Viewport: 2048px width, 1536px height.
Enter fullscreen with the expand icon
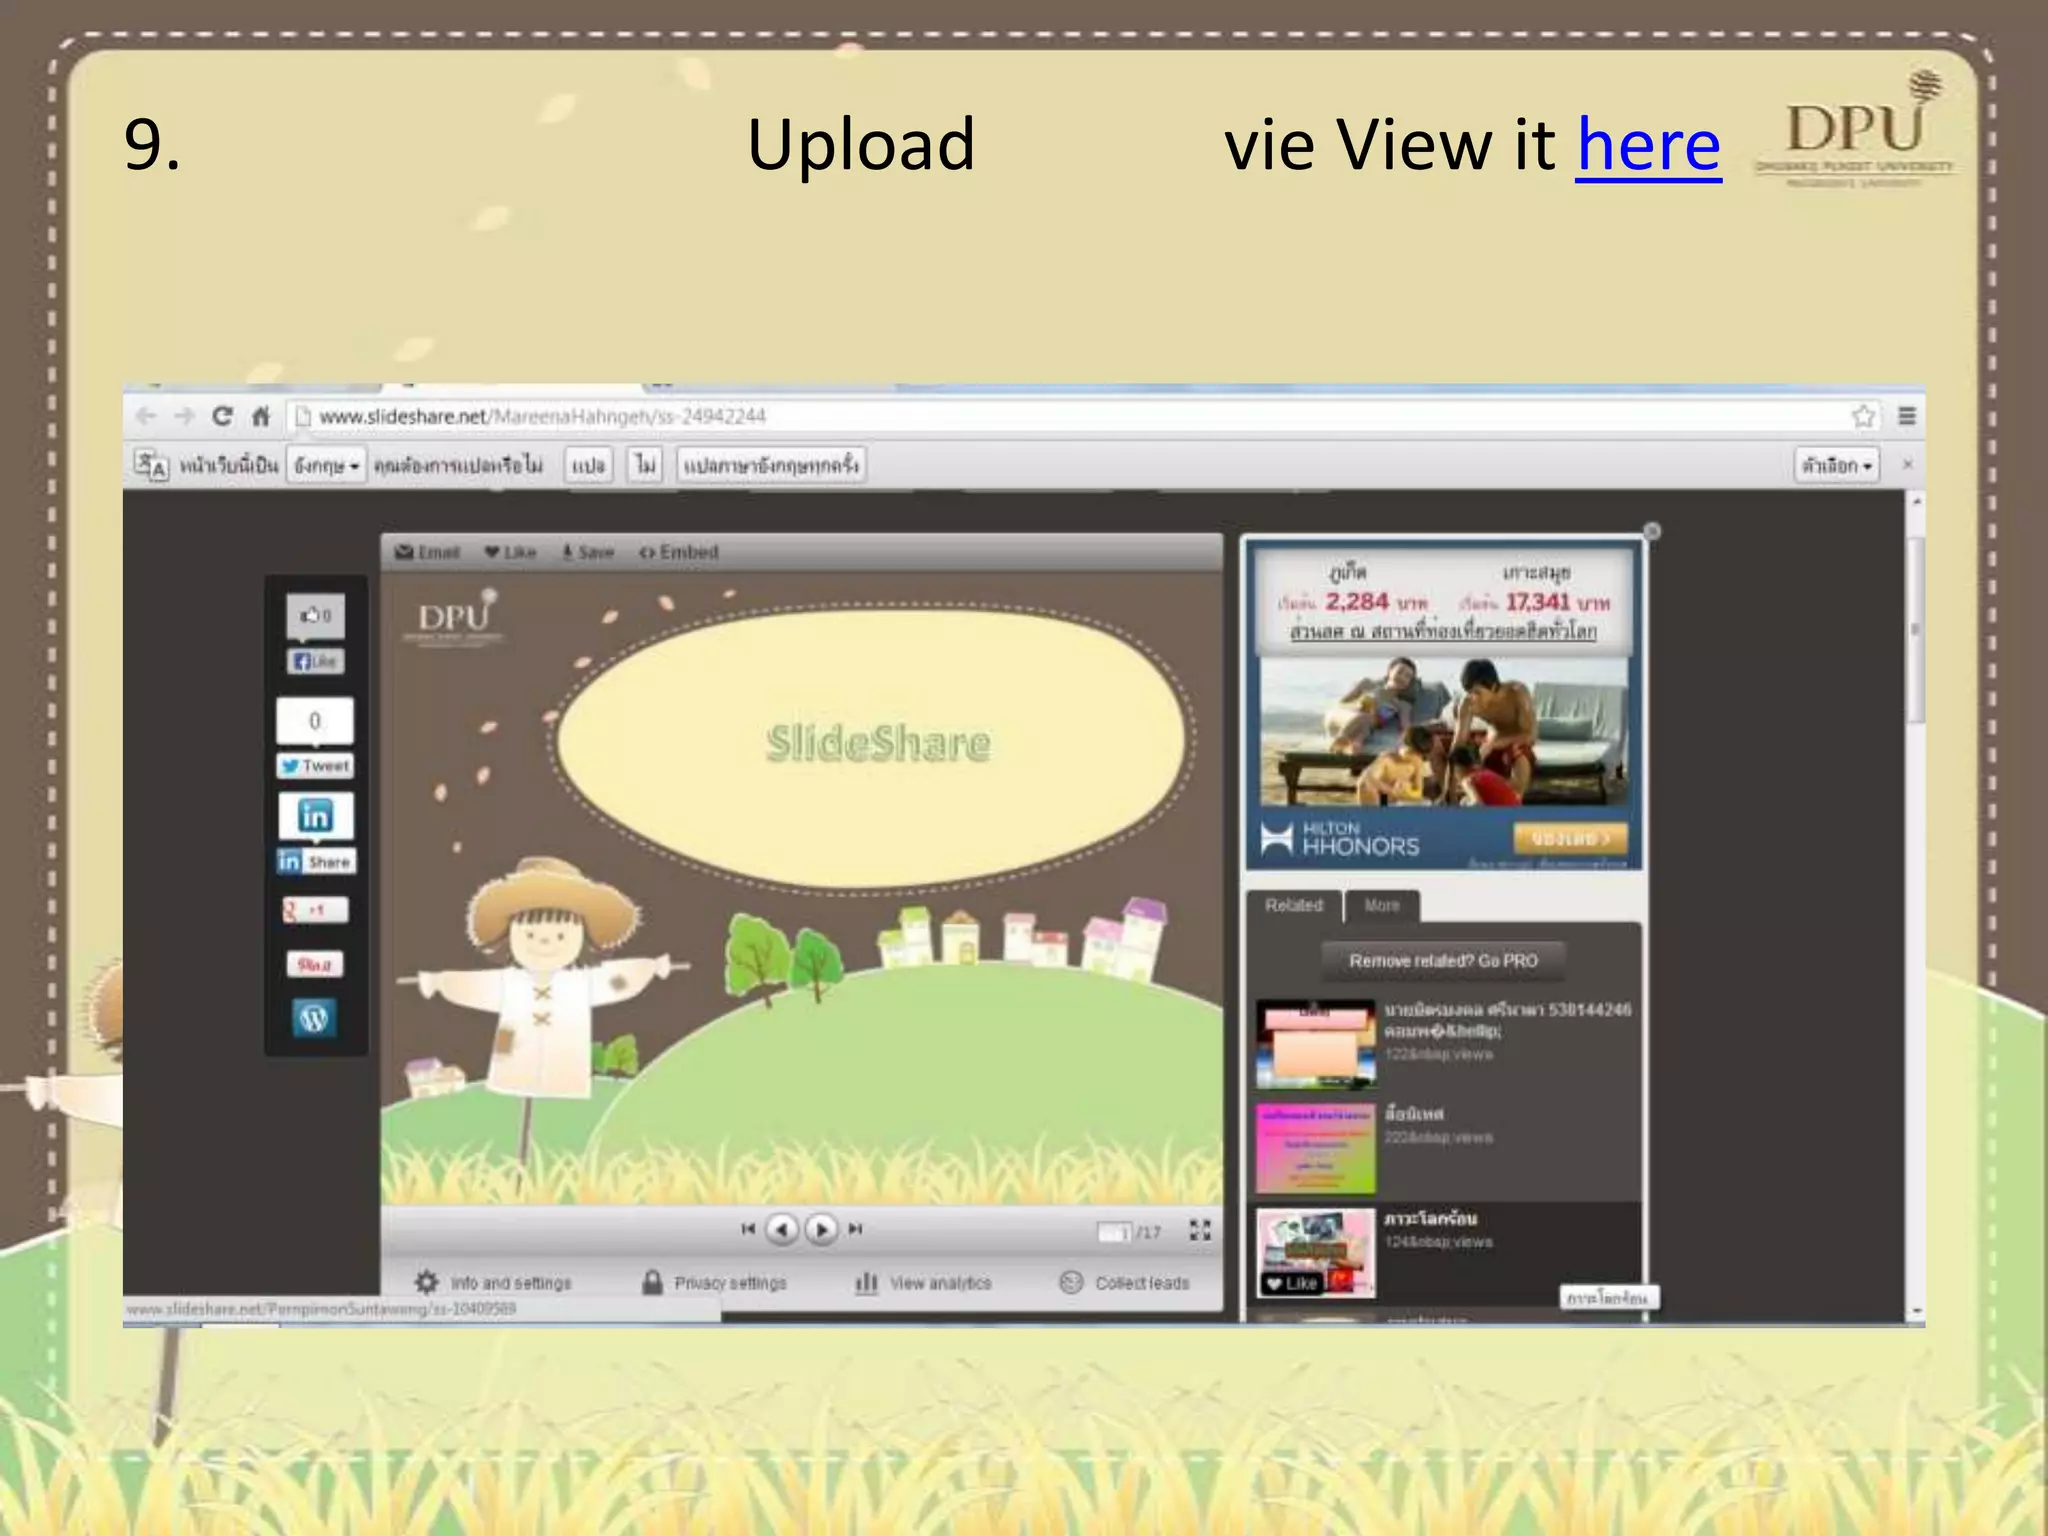pos(1200,1230)
